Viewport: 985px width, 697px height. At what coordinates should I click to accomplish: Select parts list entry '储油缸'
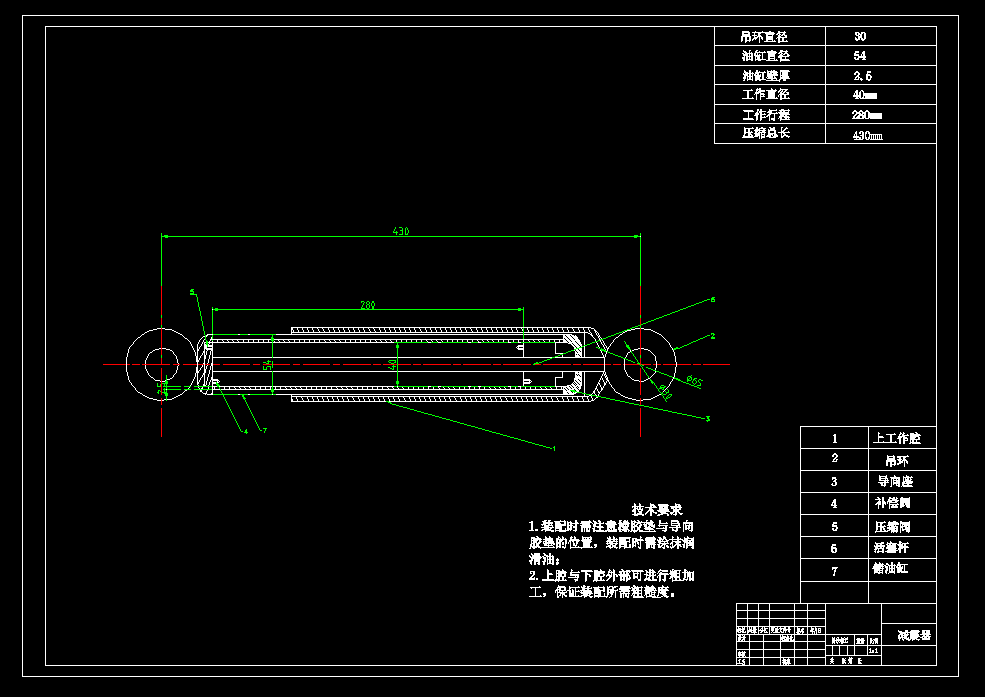(x=890, y=568)
